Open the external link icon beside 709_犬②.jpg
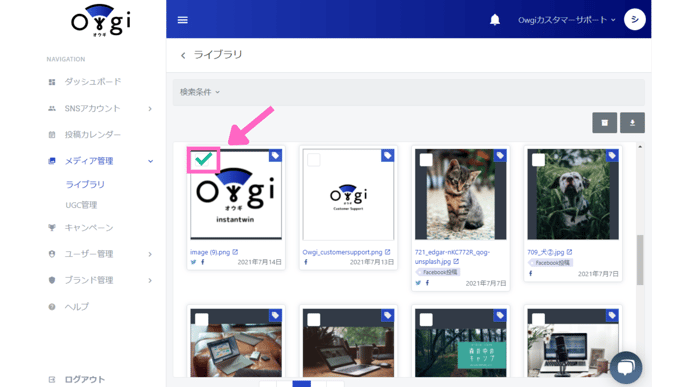Viewport: 688px width, 387px height. [x=569, y=252]
